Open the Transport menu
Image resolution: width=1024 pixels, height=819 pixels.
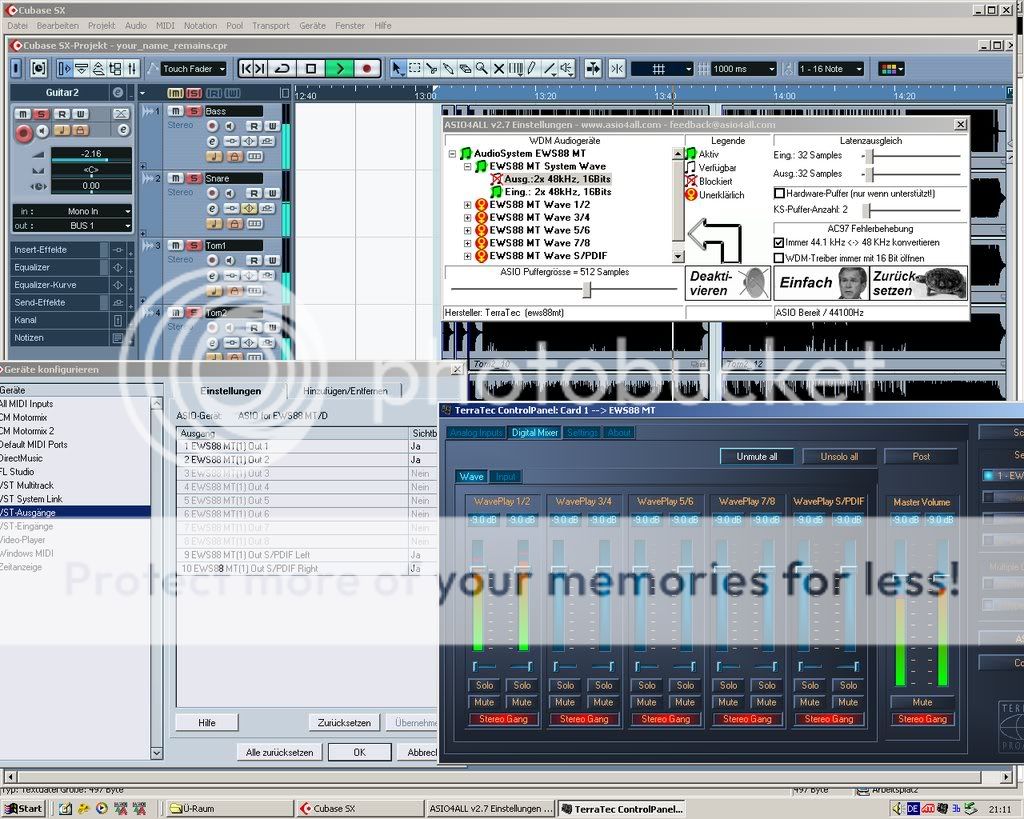coord(270,25)
